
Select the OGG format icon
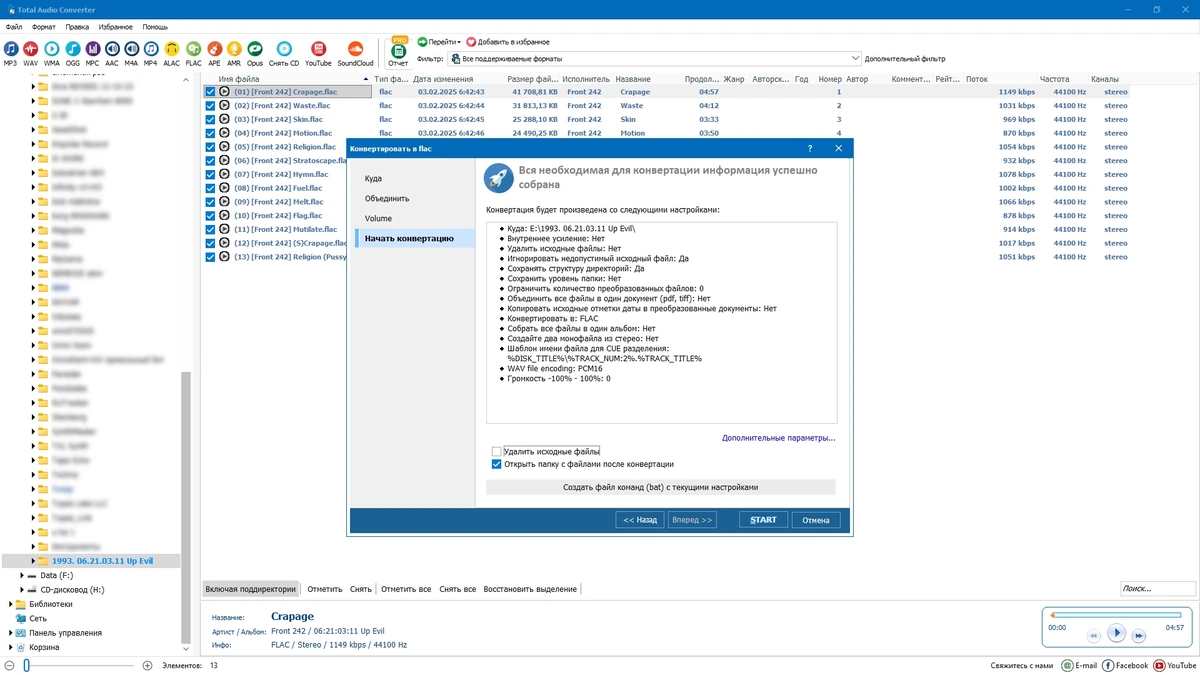tap(73, 48)
